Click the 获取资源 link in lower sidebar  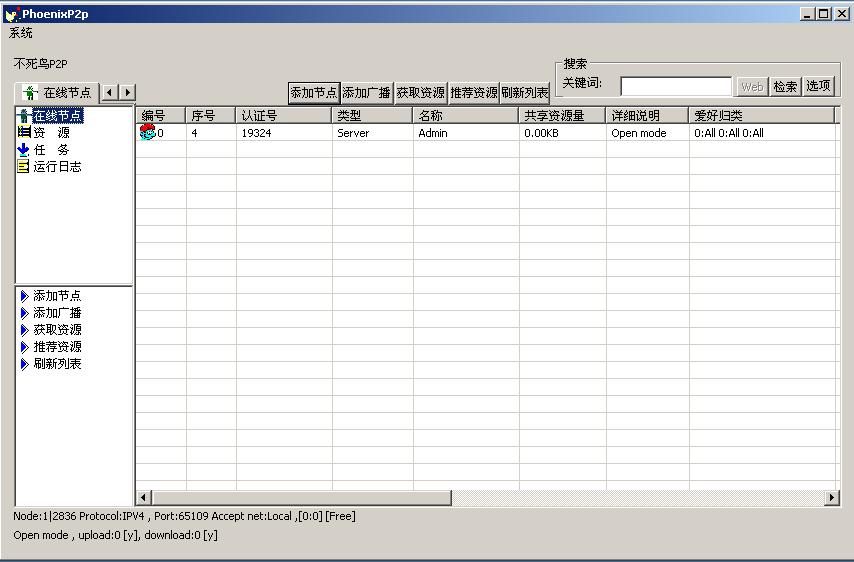pos(57,329)
